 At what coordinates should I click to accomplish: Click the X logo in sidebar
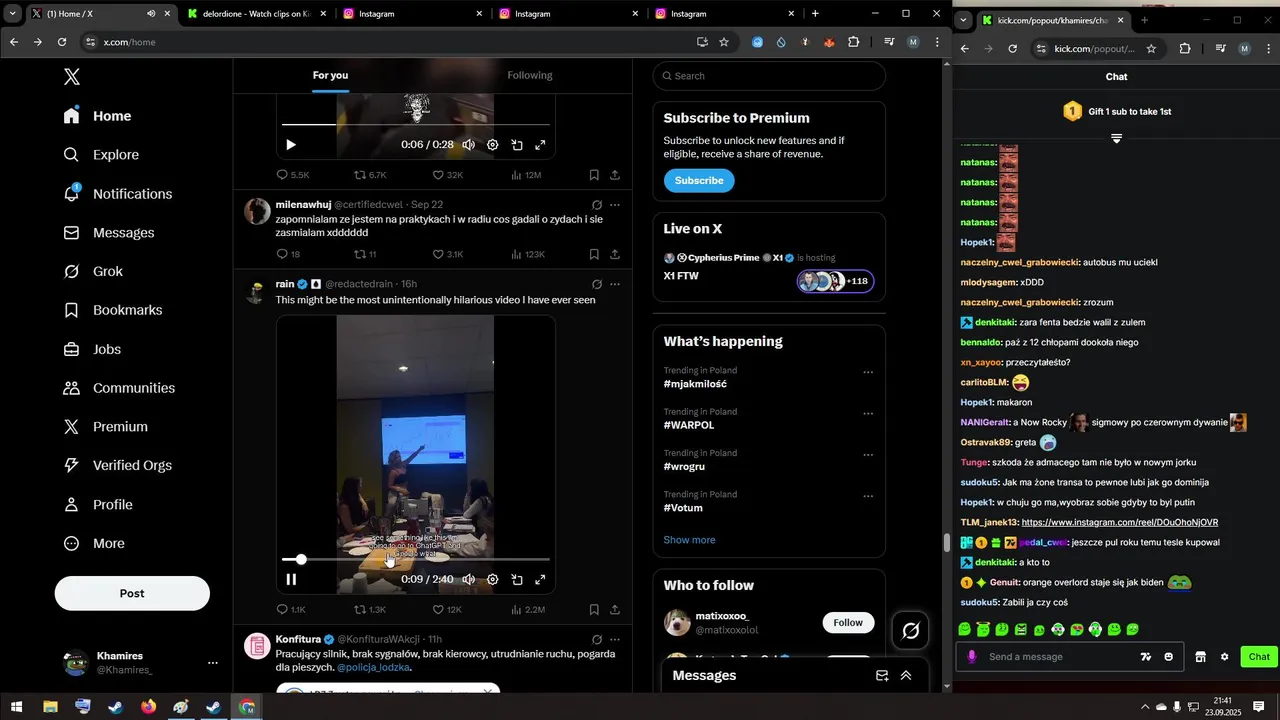coord(72,77)
